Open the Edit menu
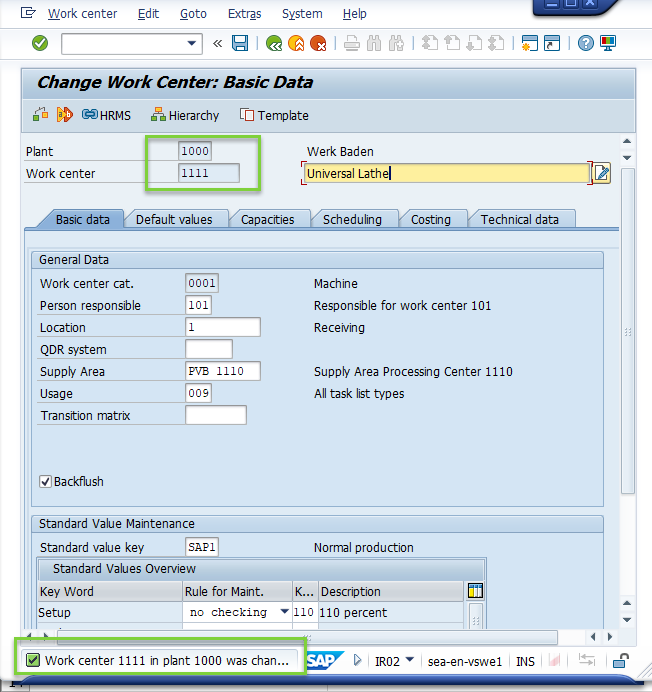The width and height of the screenshot is (652, 692). point(148,14)
